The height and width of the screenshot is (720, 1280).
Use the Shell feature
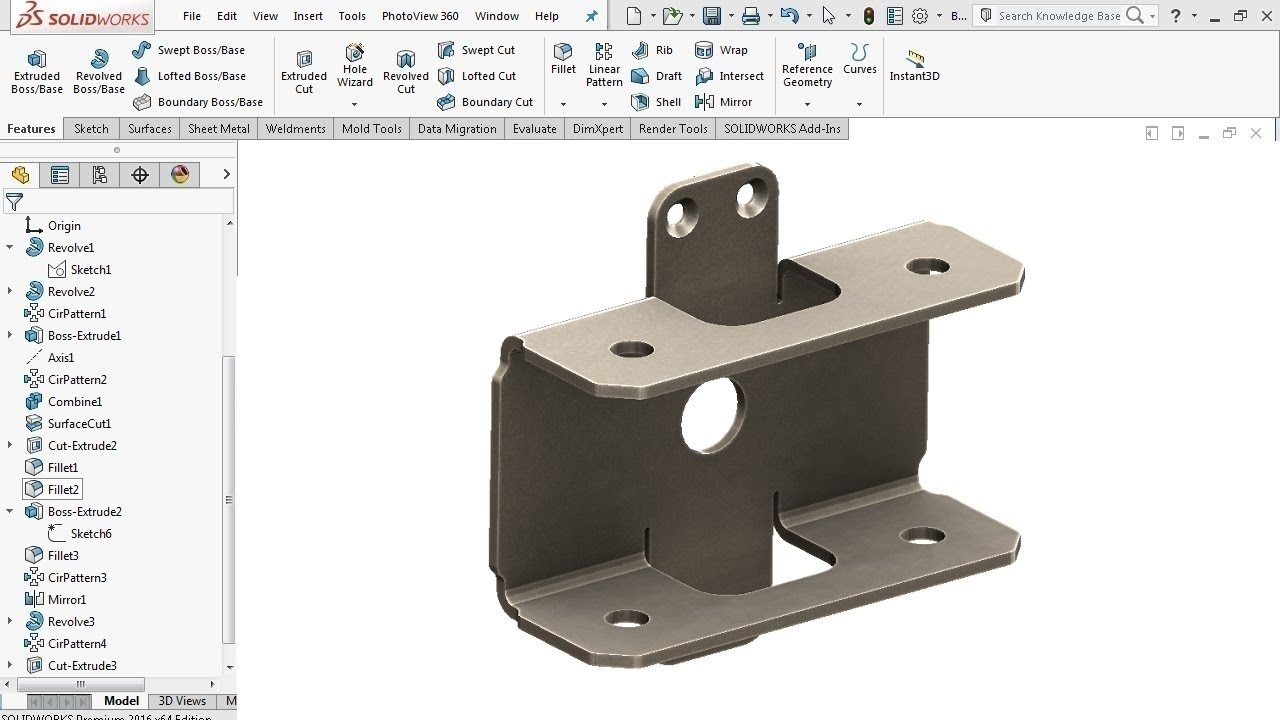coord(657,102)
